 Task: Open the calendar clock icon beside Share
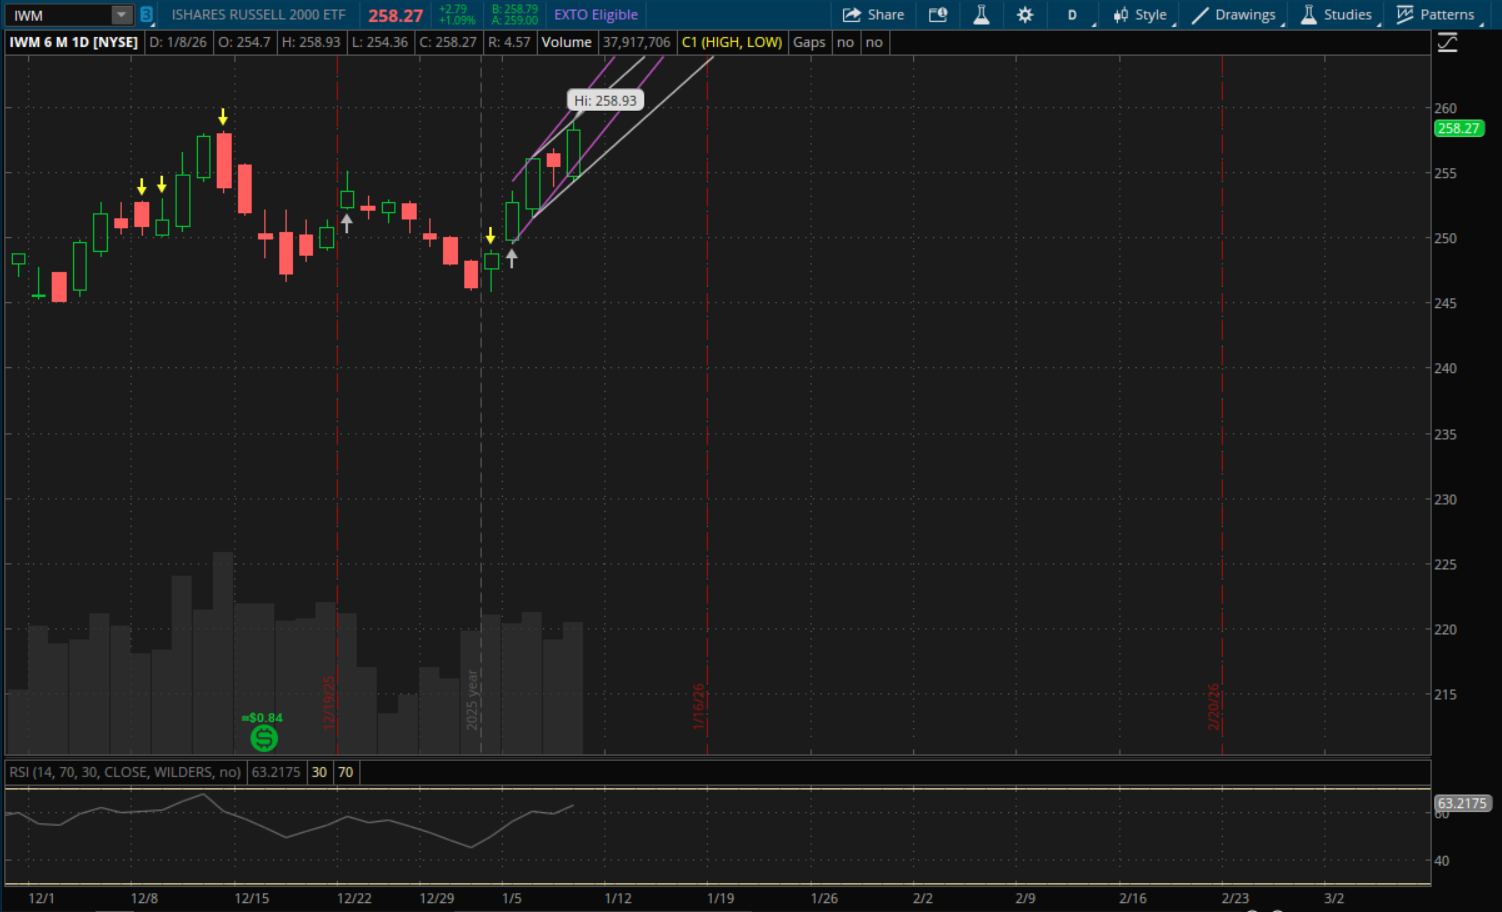tap(937, 15)
